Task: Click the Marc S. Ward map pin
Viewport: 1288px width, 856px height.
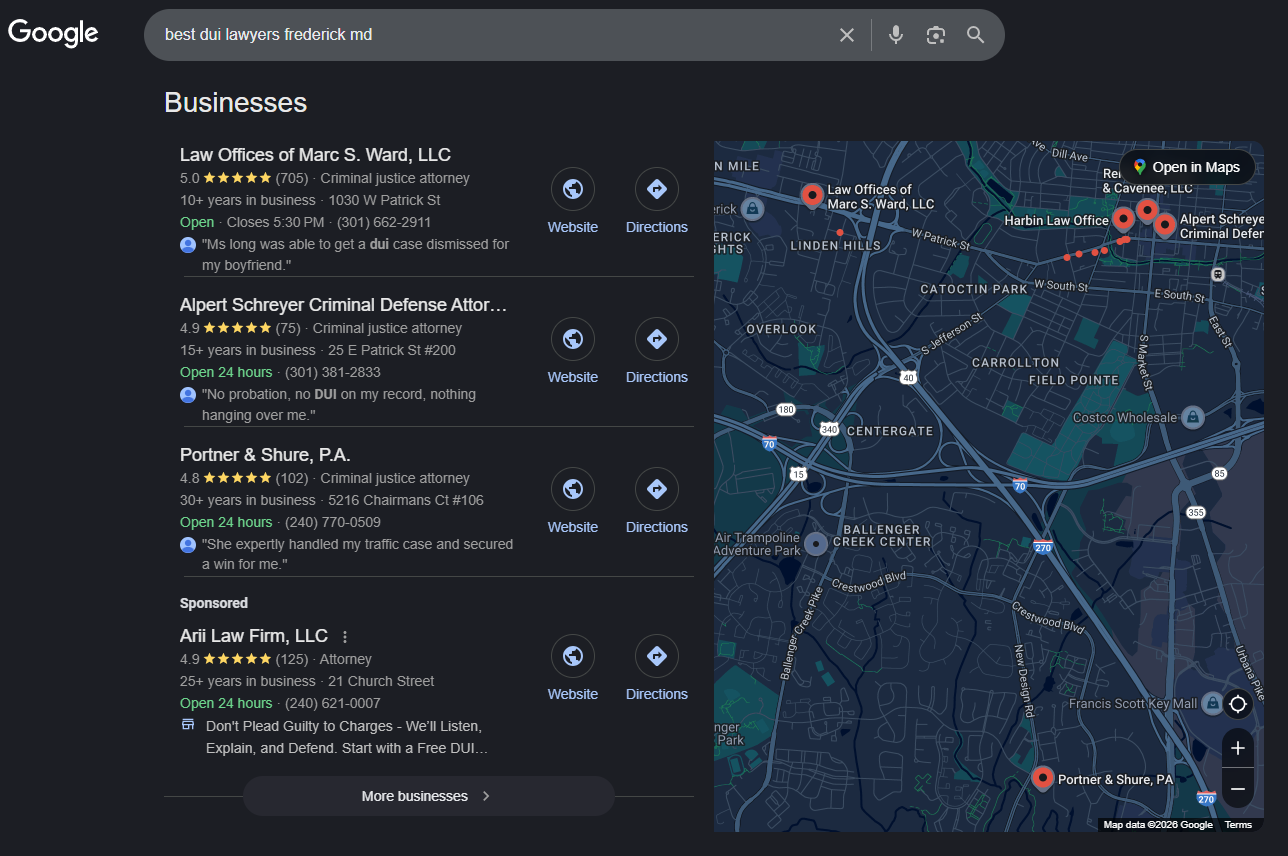Action: coord(812,195)
